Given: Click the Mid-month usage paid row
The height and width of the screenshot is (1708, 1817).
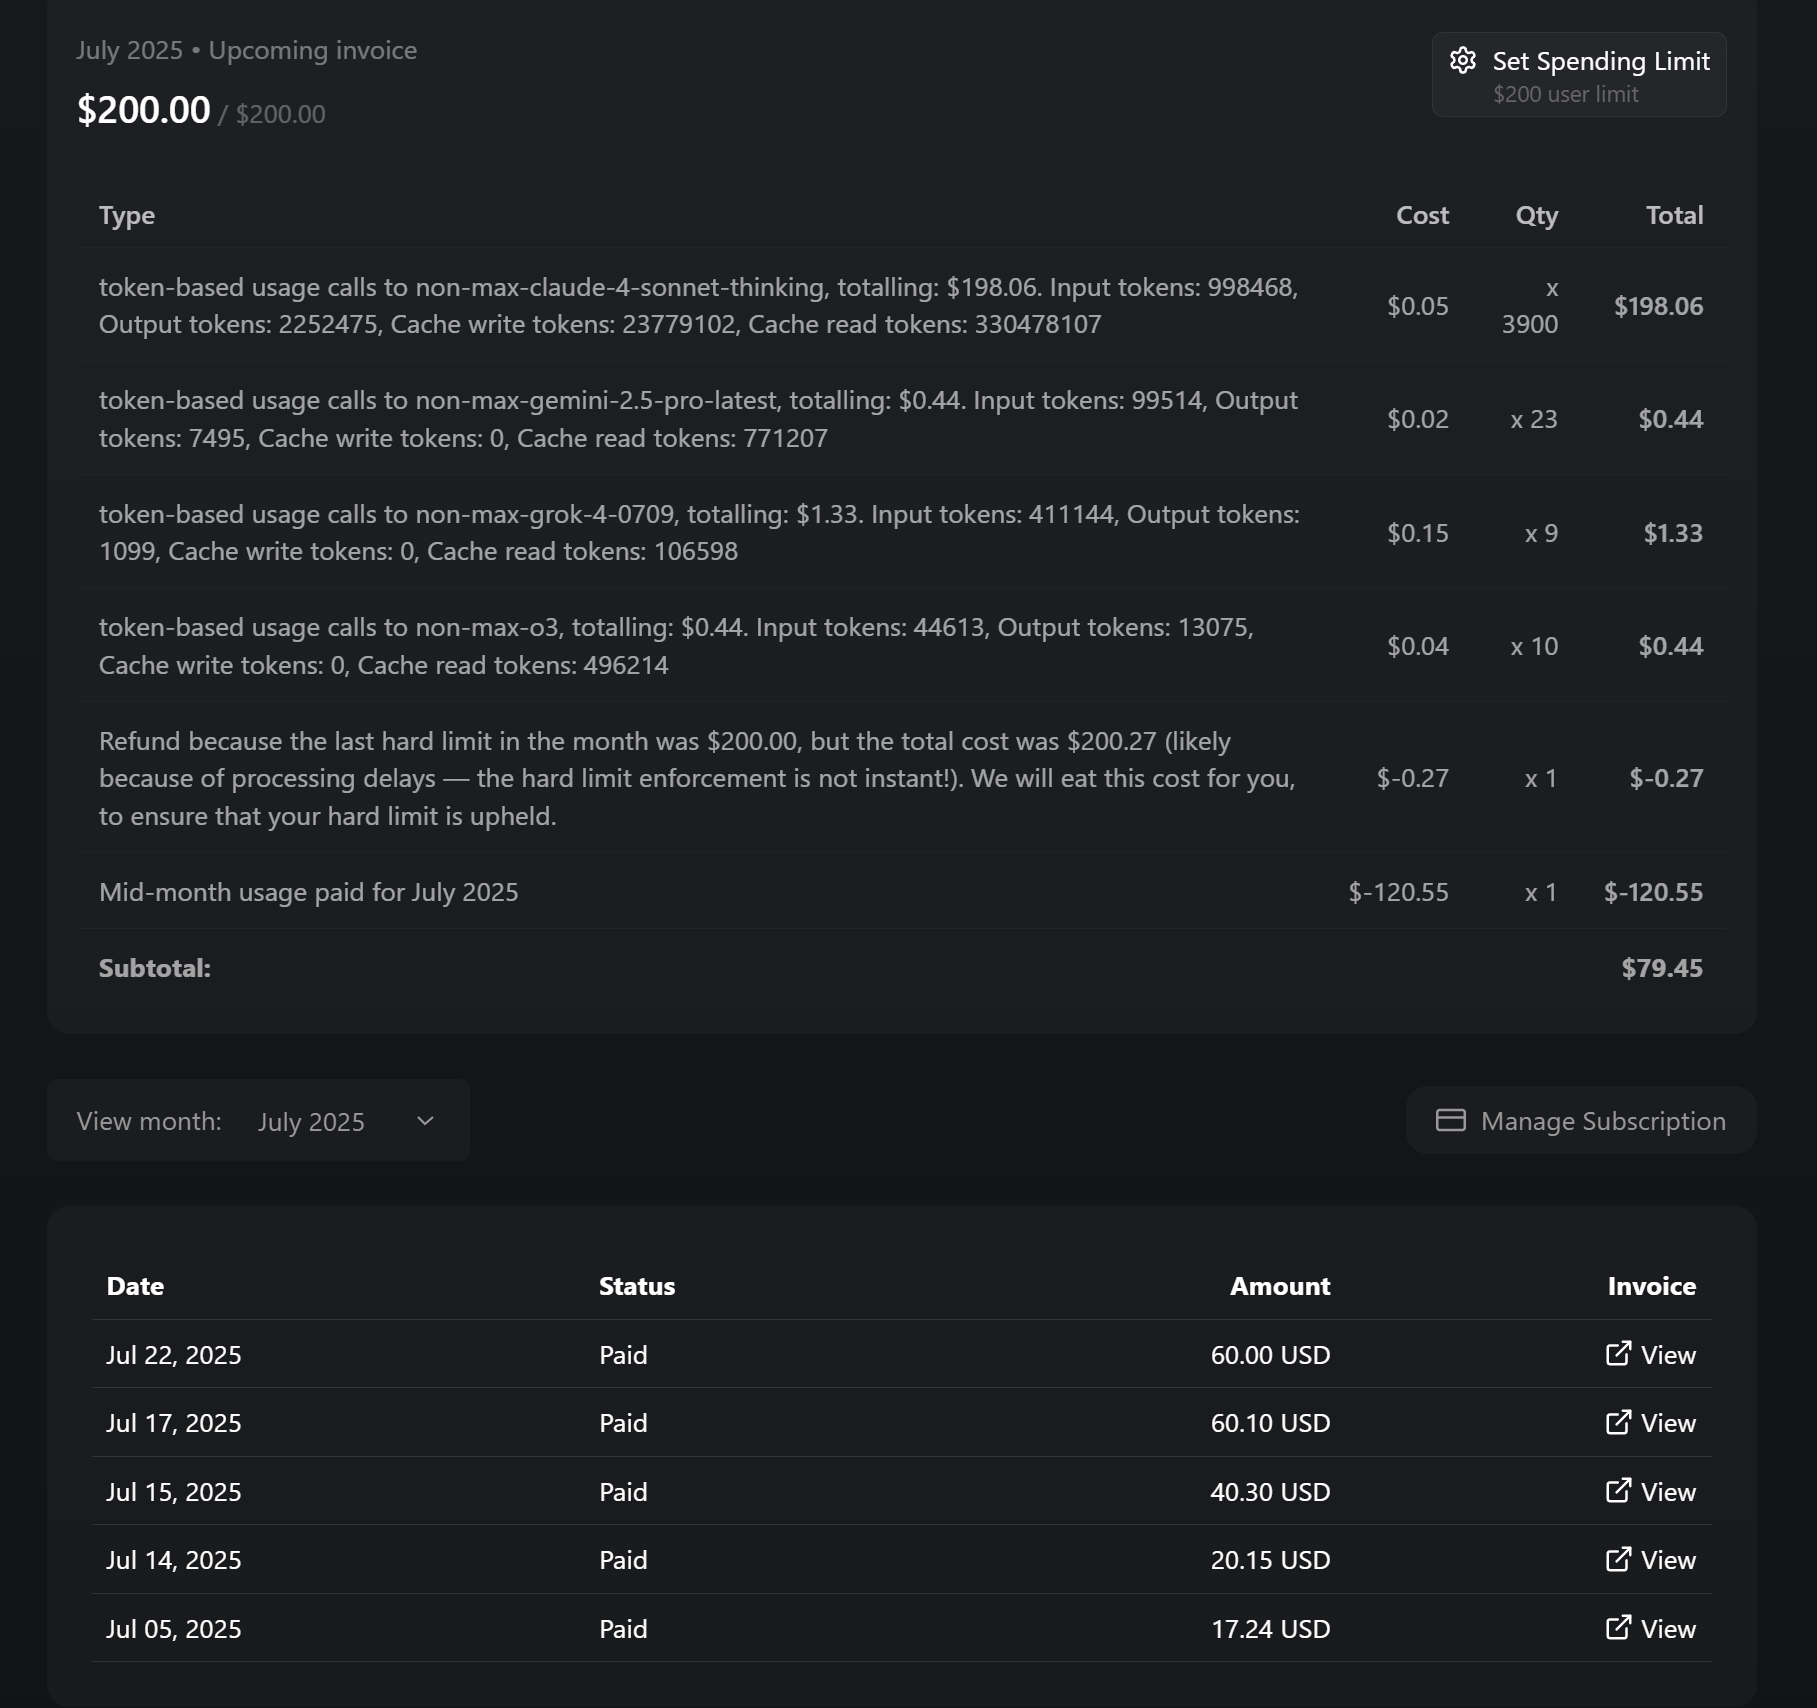Looking at the screenshot, I should (308, 892).
